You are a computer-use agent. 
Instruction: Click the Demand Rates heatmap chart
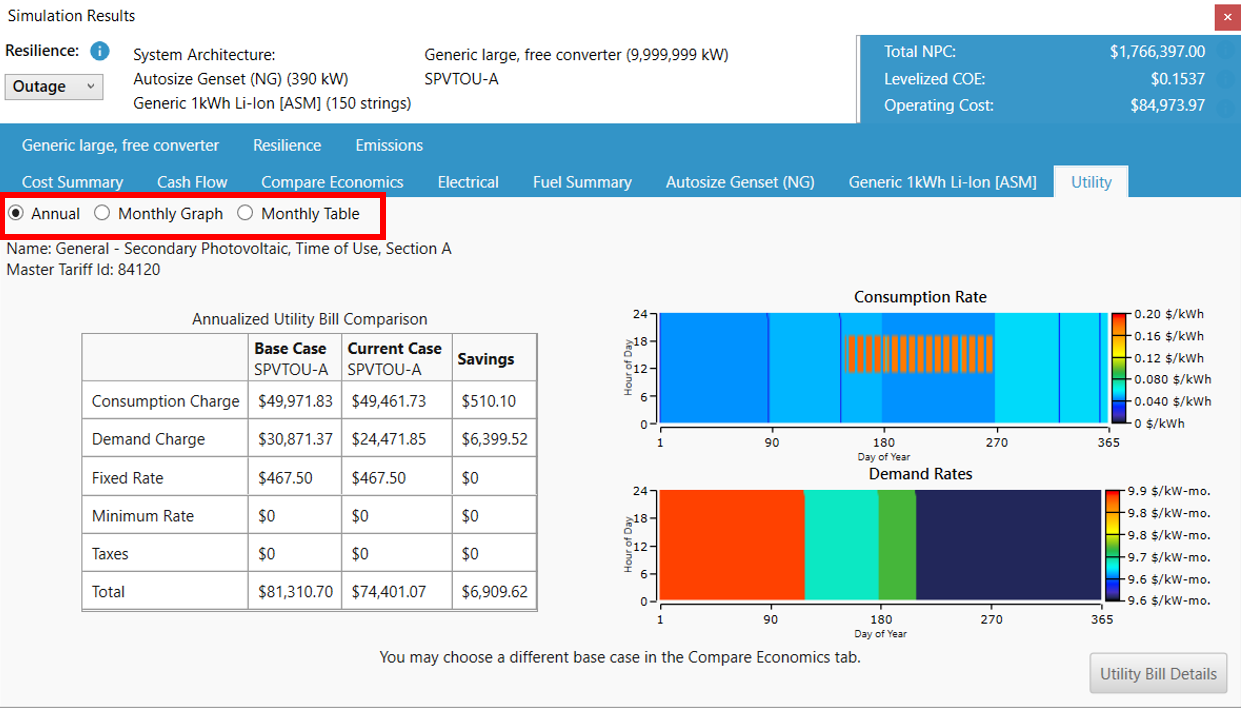pos(880,546)
